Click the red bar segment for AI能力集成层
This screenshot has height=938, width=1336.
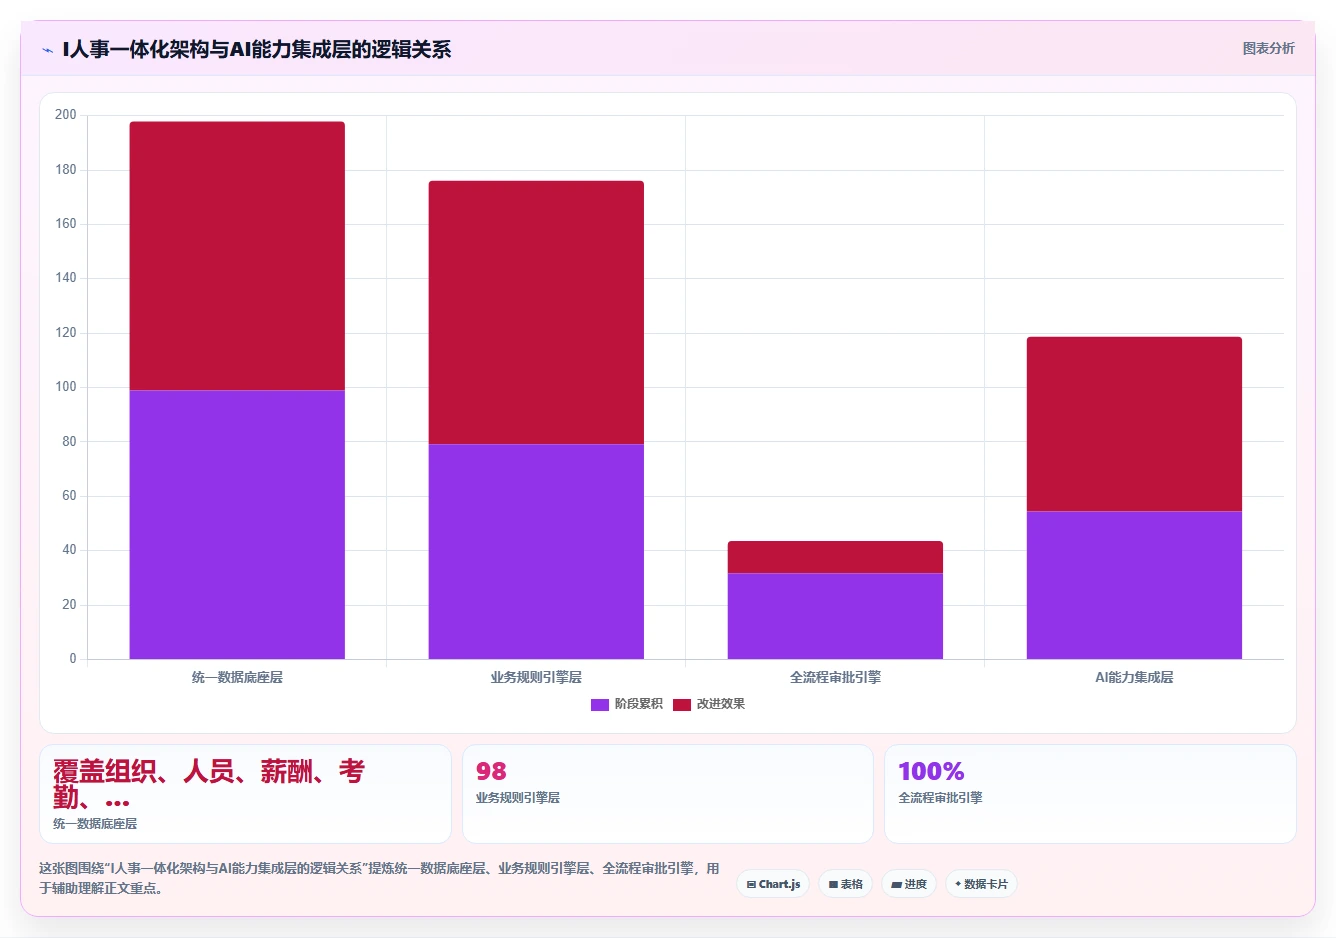(x=1134, y=424)
